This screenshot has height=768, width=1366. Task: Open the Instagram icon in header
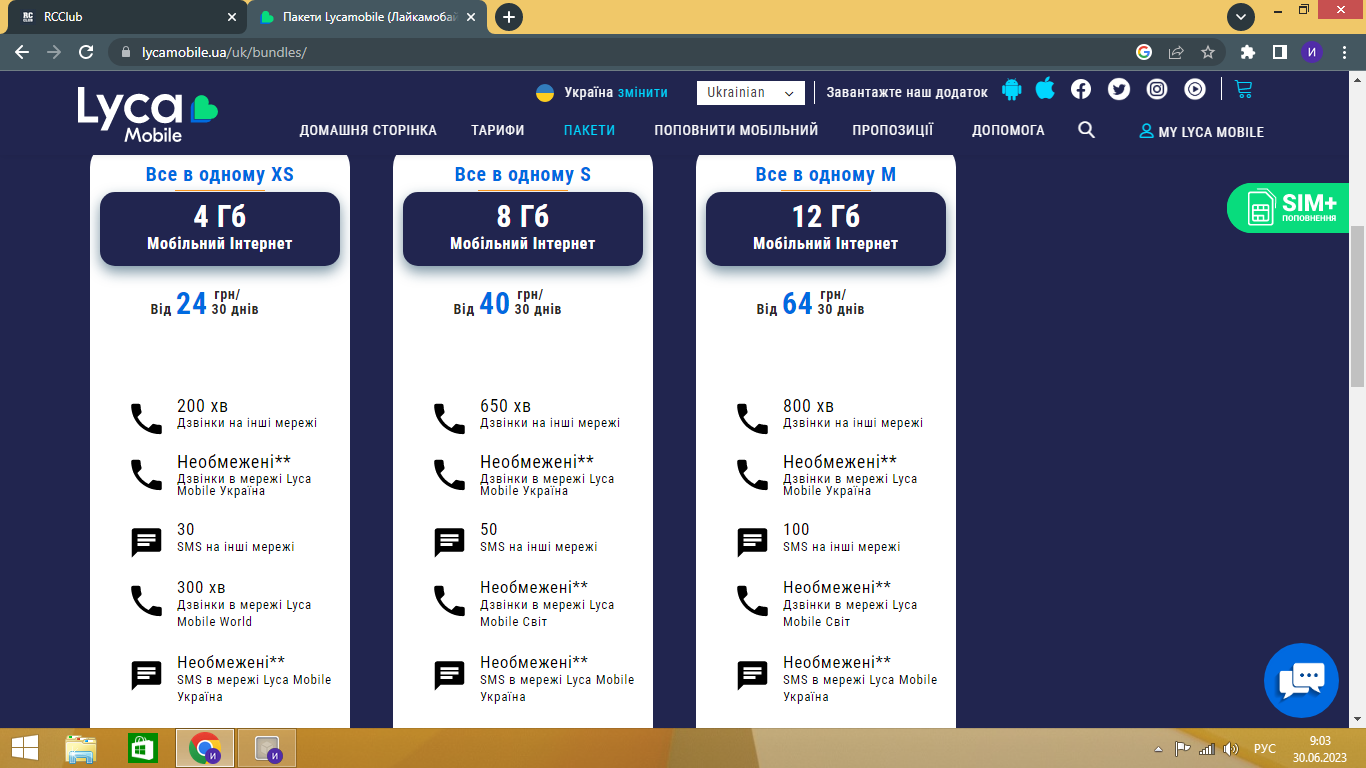(1157, 89)
